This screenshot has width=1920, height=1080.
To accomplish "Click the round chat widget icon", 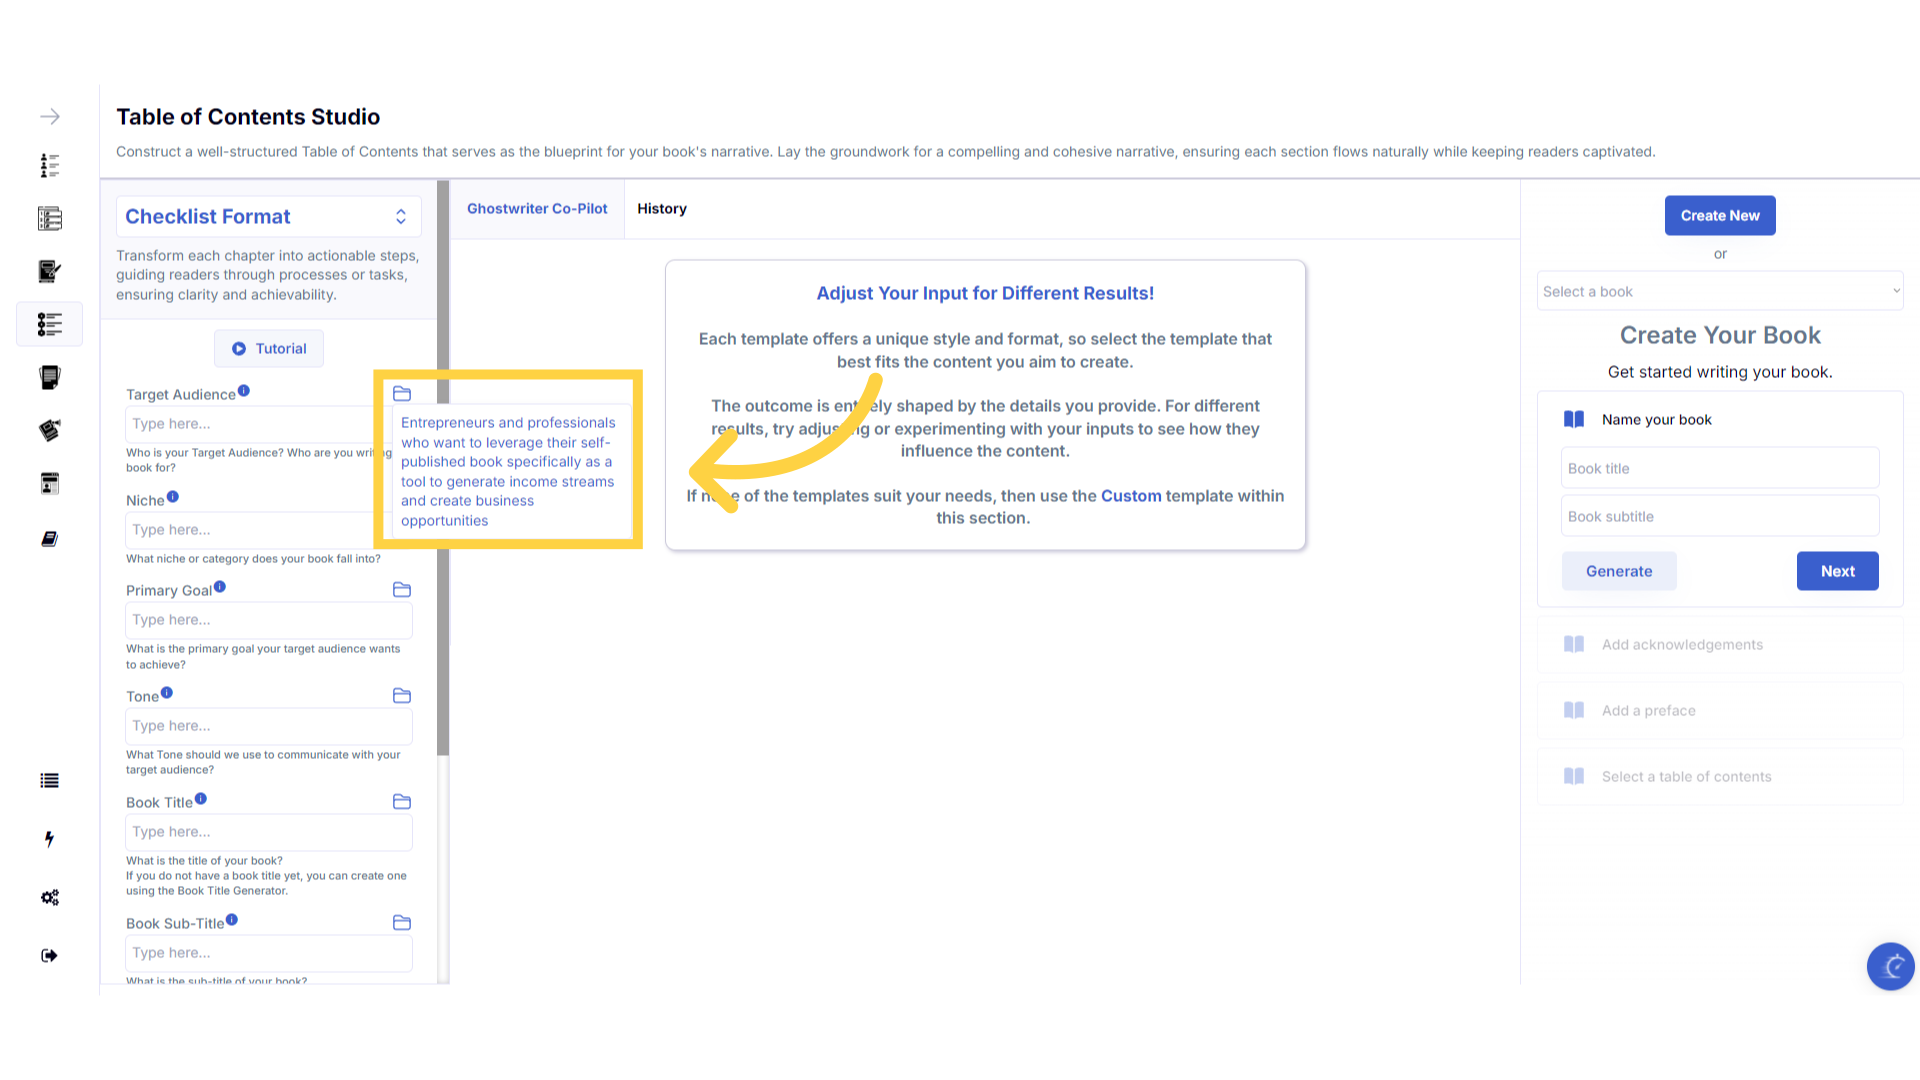I will tap(1890, 966).
